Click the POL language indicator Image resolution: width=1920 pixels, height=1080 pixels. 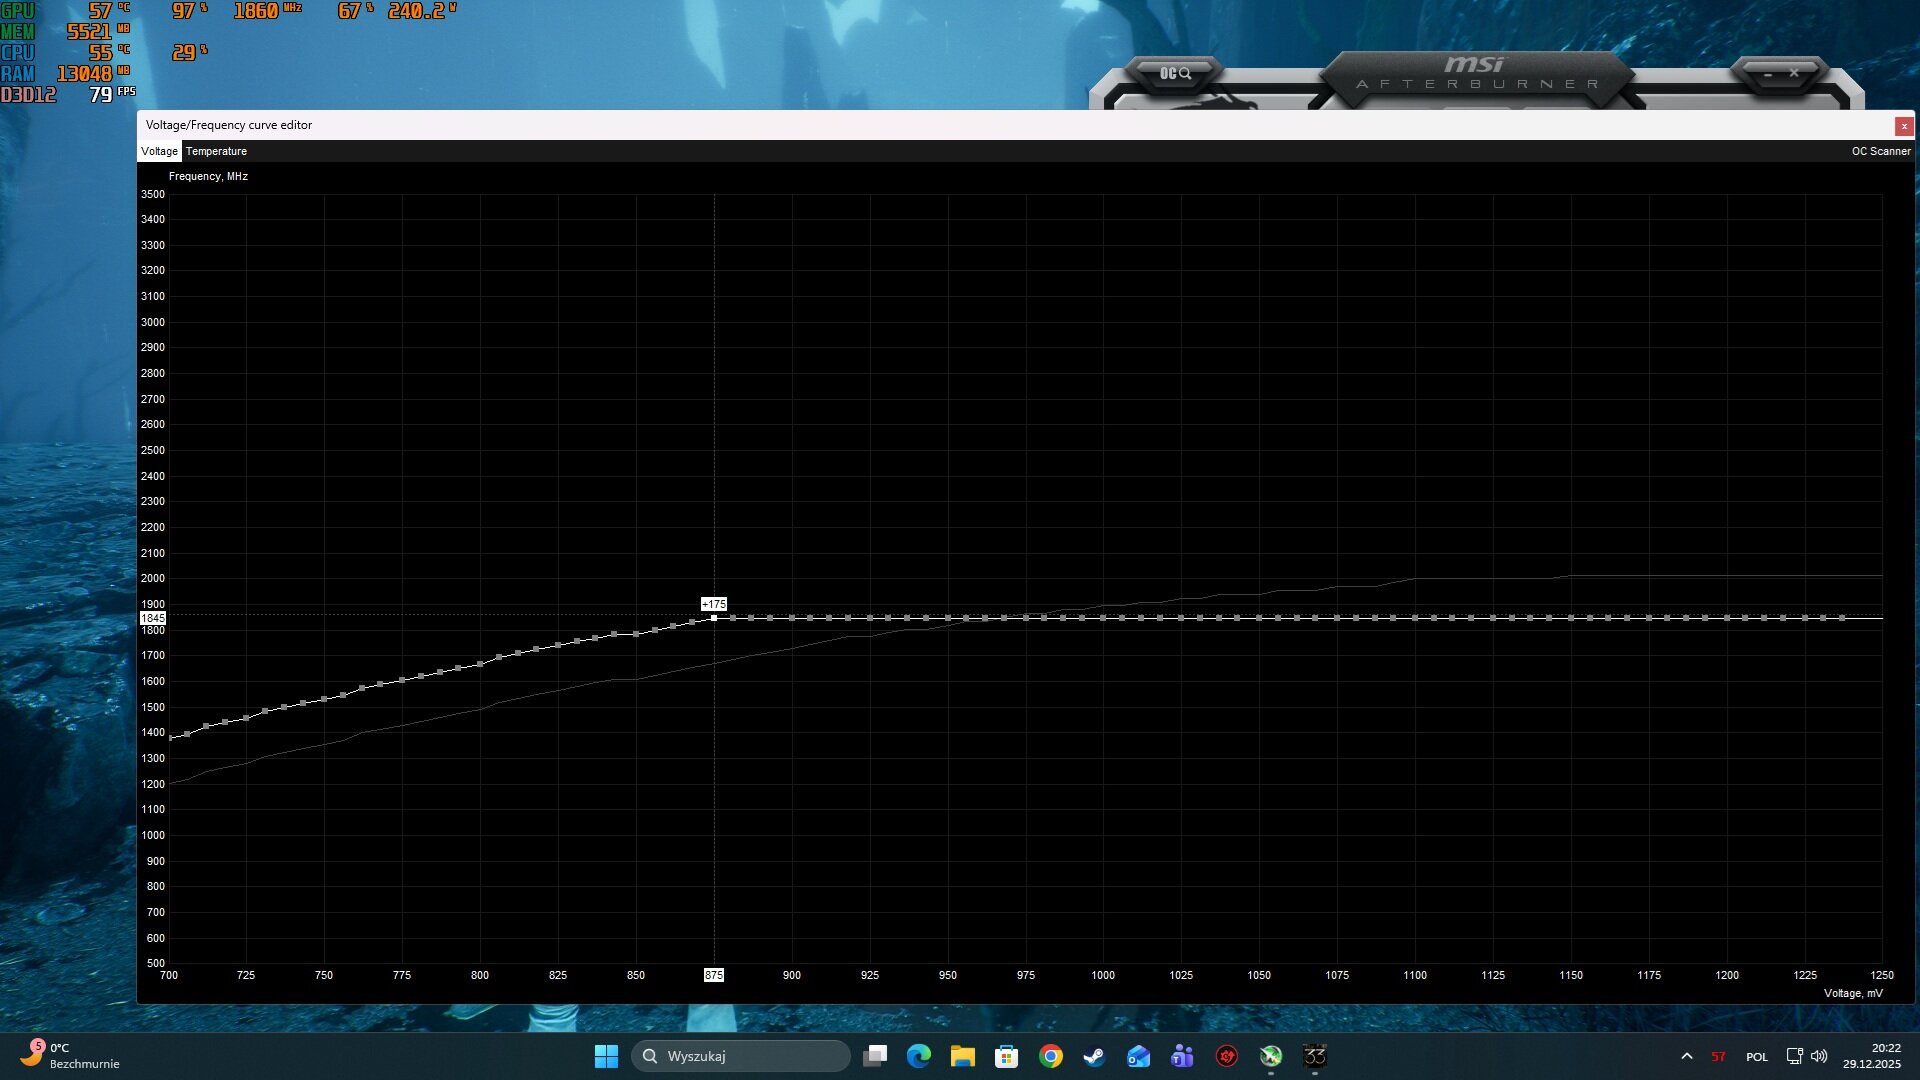pos(1757,1056)
